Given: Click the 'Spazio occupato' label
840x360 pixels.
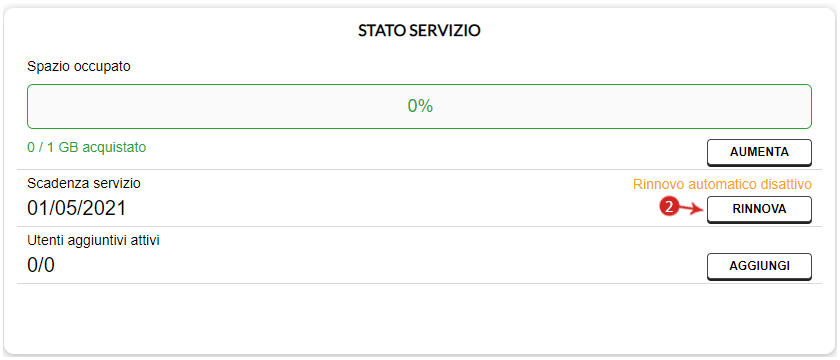Looking at the screenshot, I should [79, 67].
